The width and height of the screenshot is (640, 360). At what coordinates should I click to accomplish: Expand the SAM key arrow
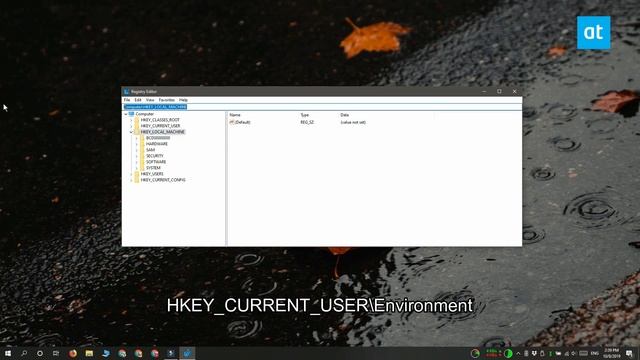pos(137,150)
